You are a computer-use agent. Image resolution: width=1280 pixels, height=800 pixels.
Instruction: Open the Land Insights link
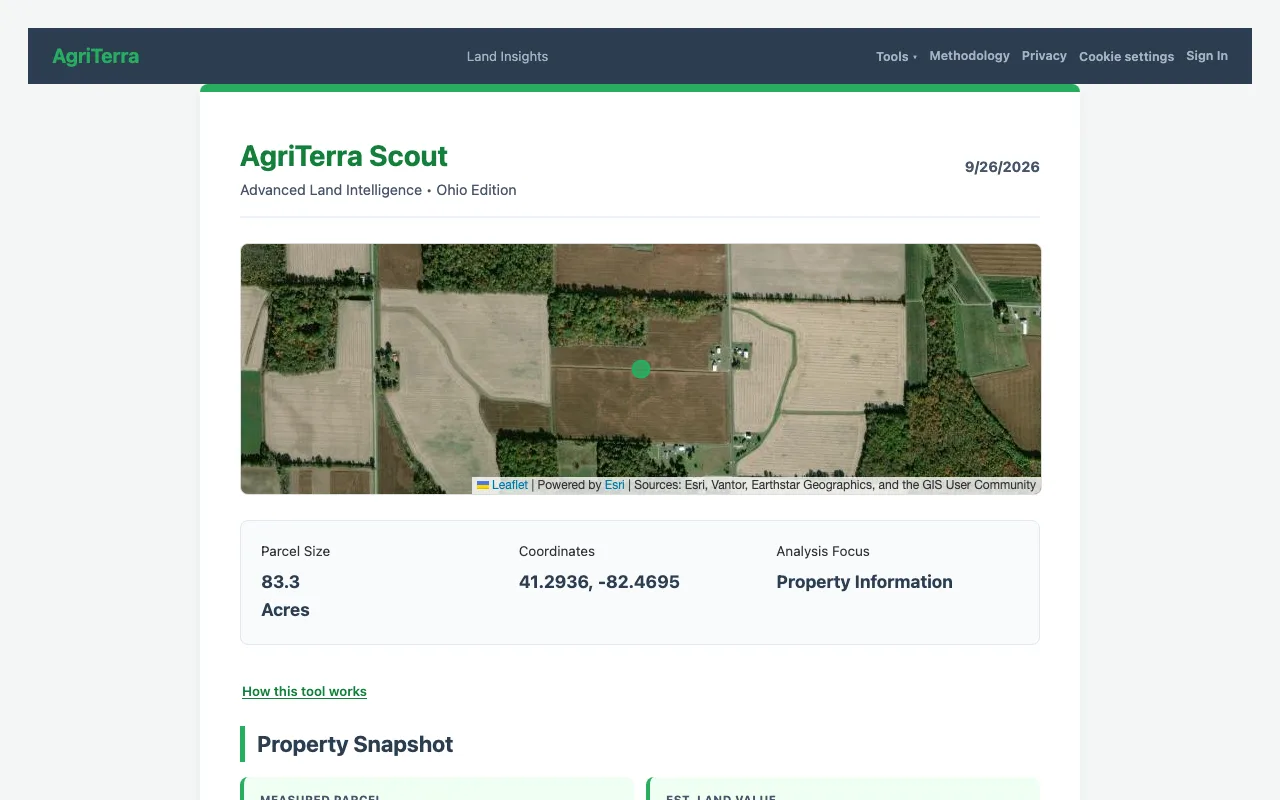pyautogui.click(x=507, y=56)
